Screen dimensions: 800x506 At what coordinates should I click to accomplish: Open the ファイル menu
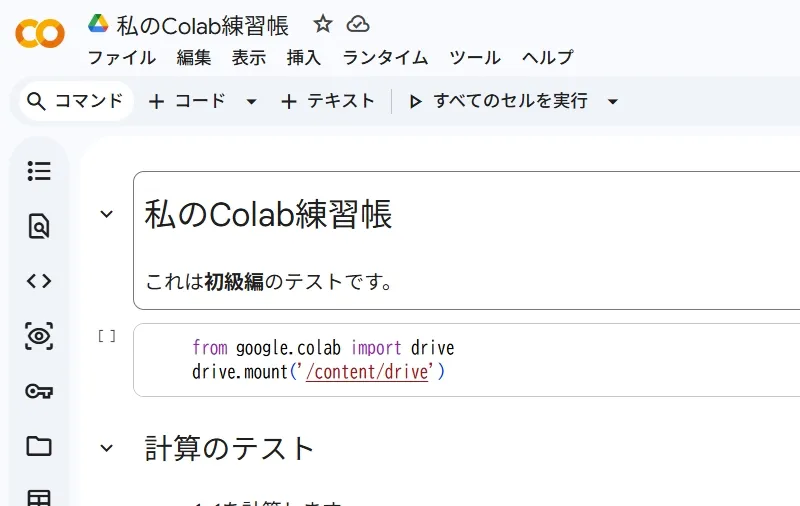121,57
